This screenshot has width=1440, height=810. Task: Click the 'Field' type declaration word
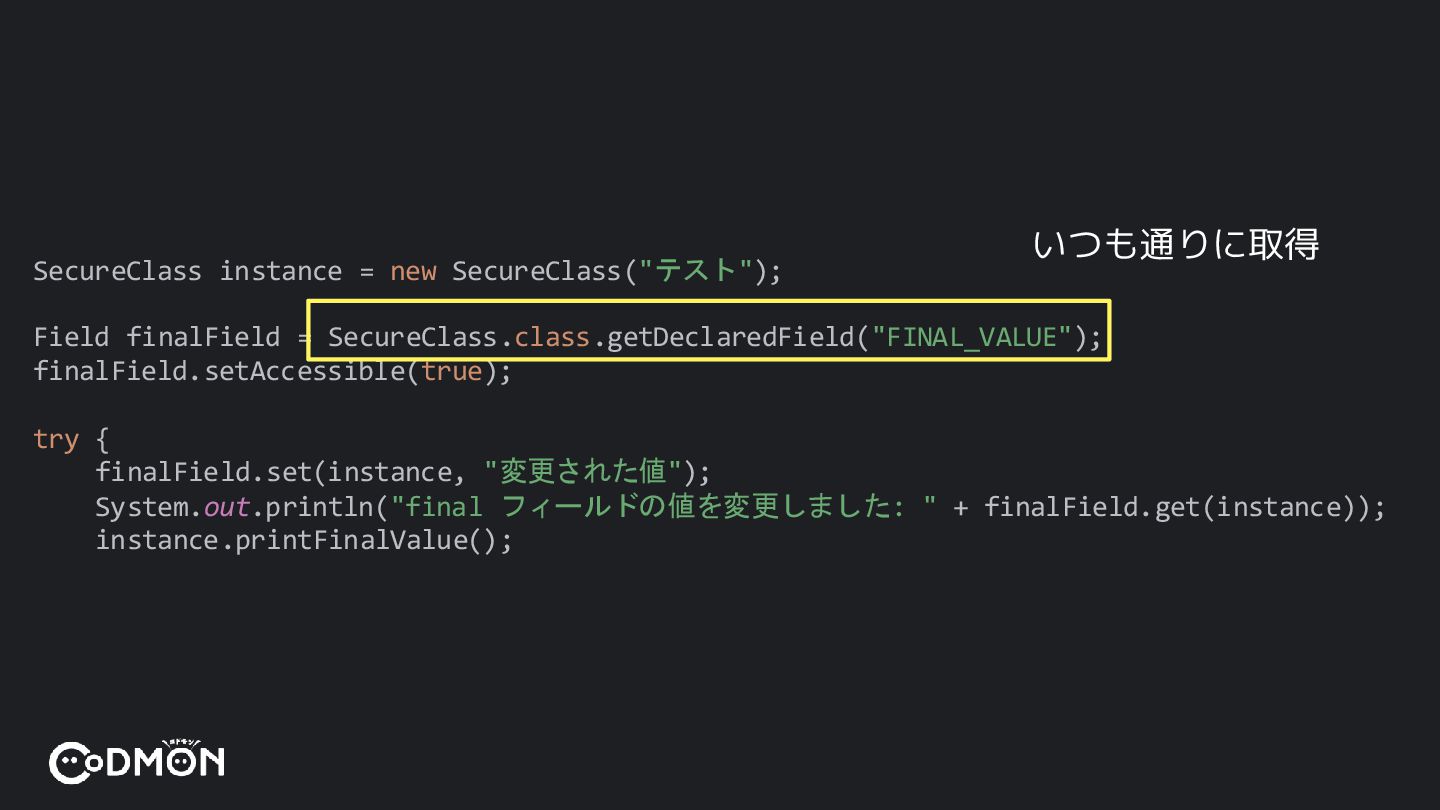click(x=71, y=337)
